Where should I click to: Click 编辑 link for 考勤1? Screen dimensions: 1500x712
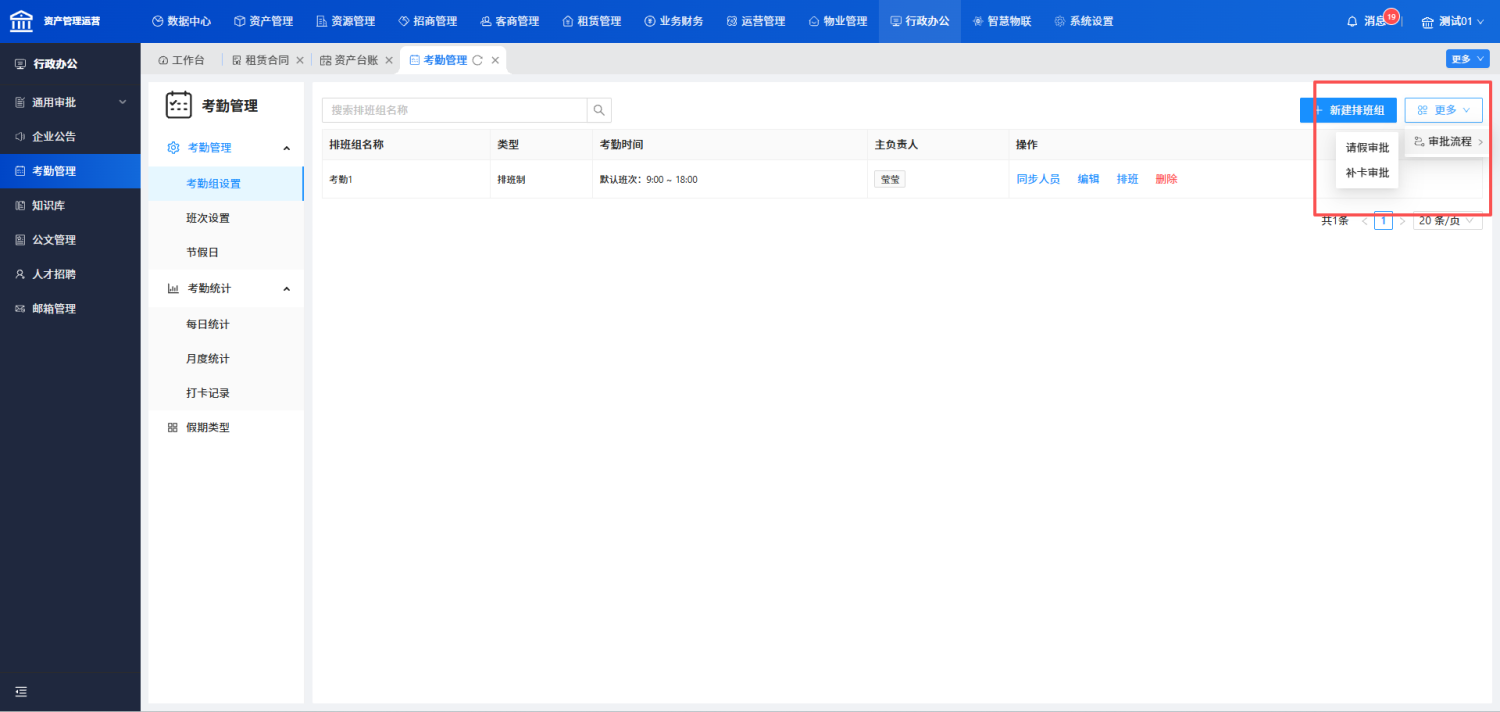tap(1088, 179)
